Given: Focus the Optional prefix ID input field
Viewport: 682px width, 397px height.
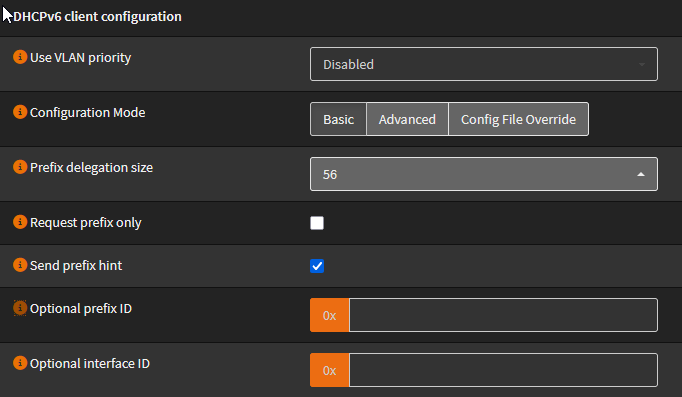Looking at the screenshot, I should point(503,315).
